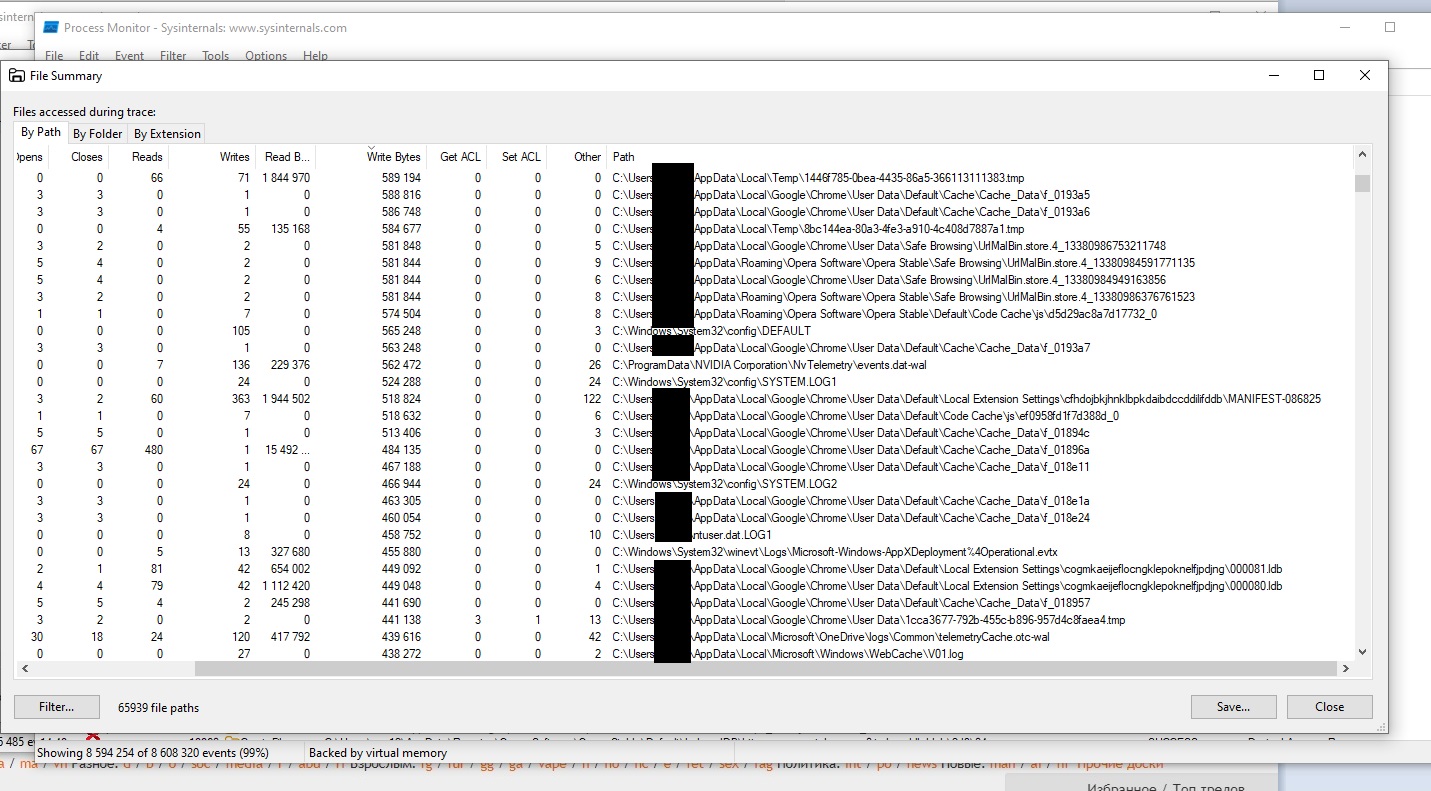
Task: Select the ntuser.dat.LOG1 row
Action: 683,535
